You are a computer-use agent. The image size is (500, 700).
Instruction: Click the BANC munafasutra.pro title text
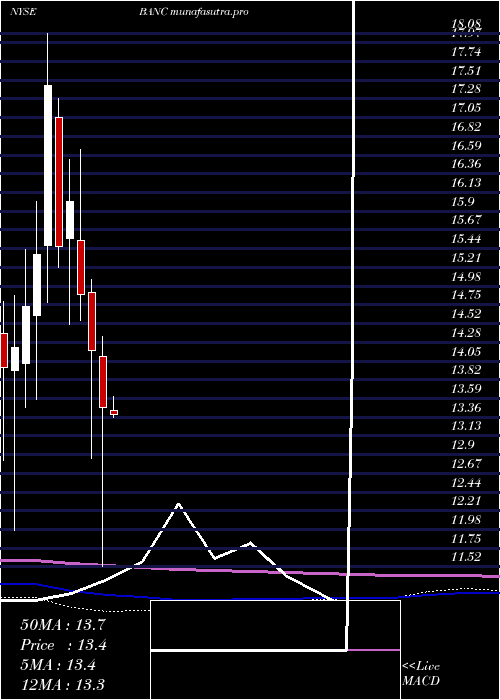point(193,12)
